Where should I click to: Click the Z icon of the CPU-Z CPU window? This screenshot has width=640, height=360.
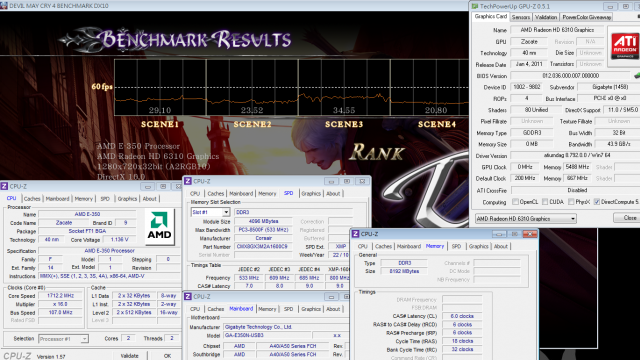tap(4, 186)
